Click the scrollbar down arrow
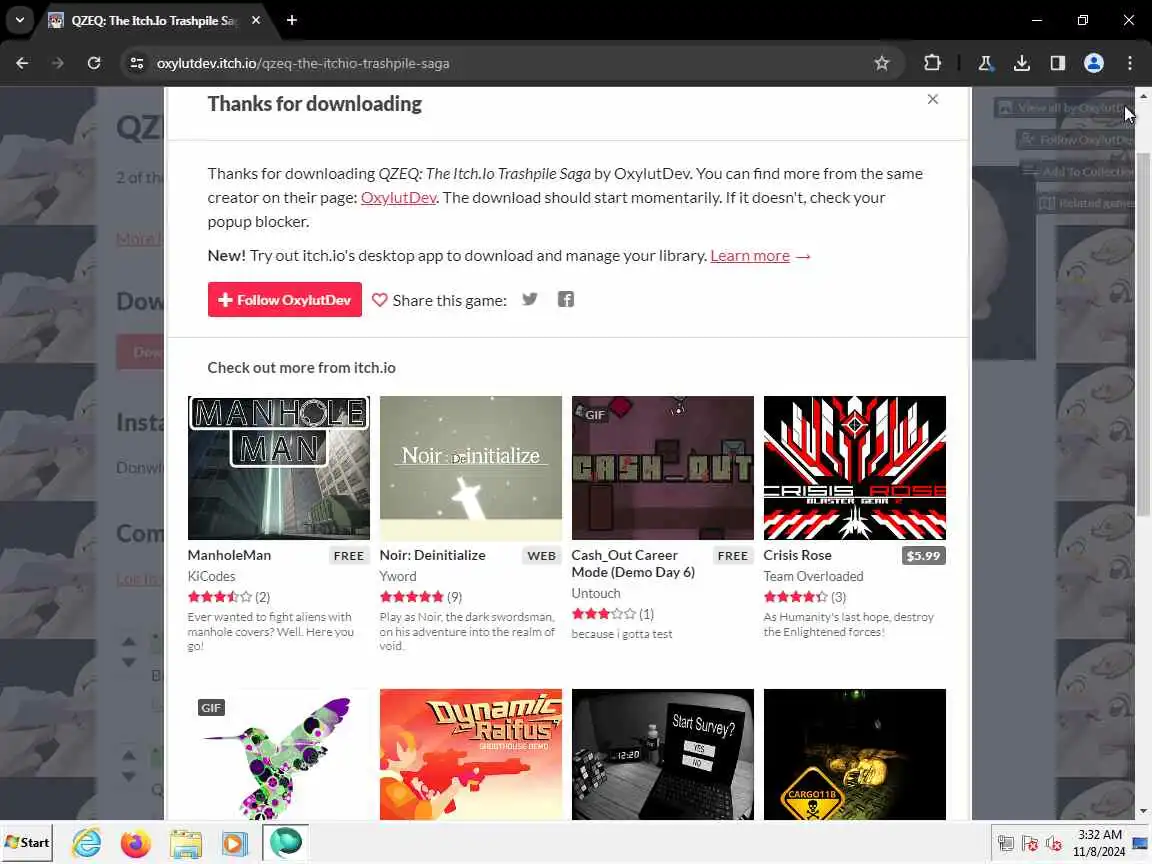Screen dimensions: 1152x864 1143,811
